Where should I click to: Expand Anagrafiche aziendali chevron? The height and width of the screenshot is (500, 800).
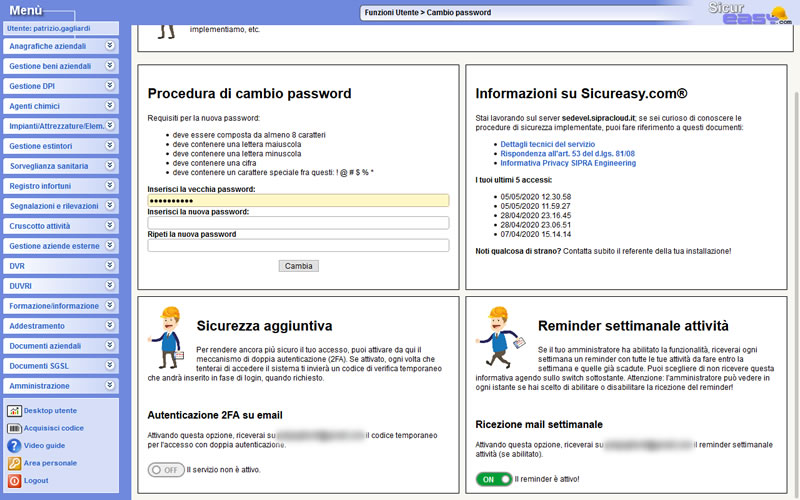(110, 45)
